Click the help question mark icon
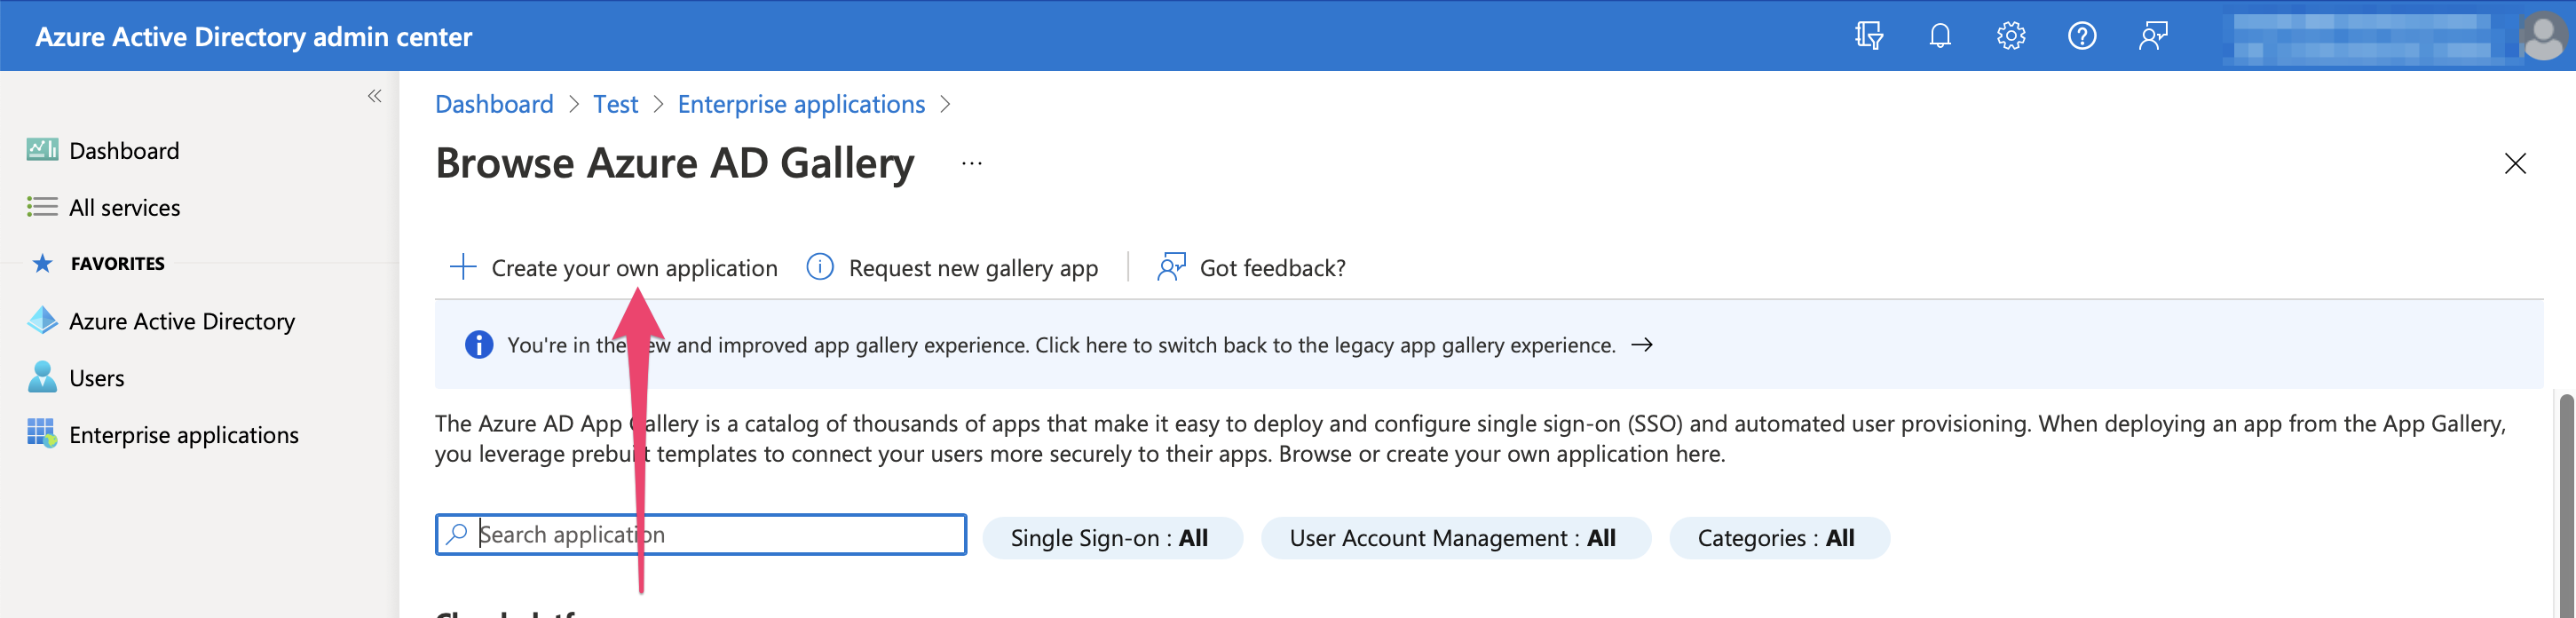This screenshot has width=2576, height=618. (2081, 36)
